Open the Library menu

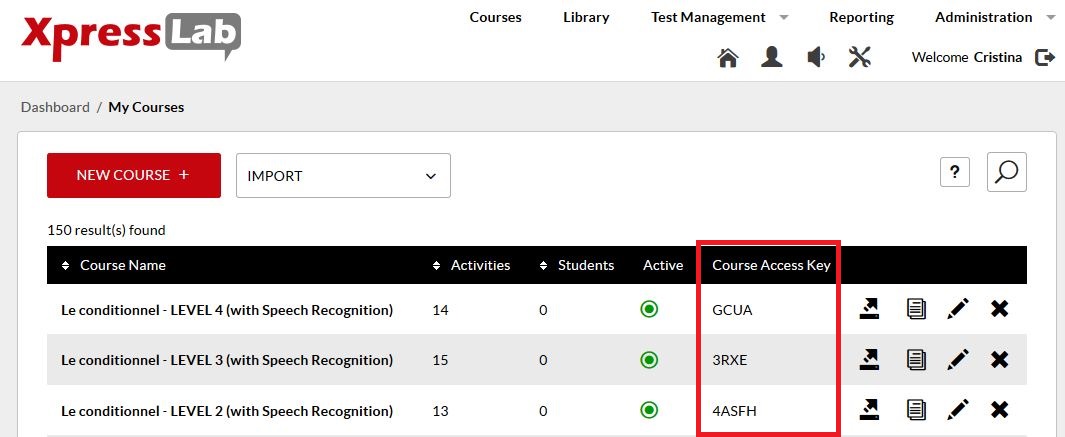tap(586, 18)
